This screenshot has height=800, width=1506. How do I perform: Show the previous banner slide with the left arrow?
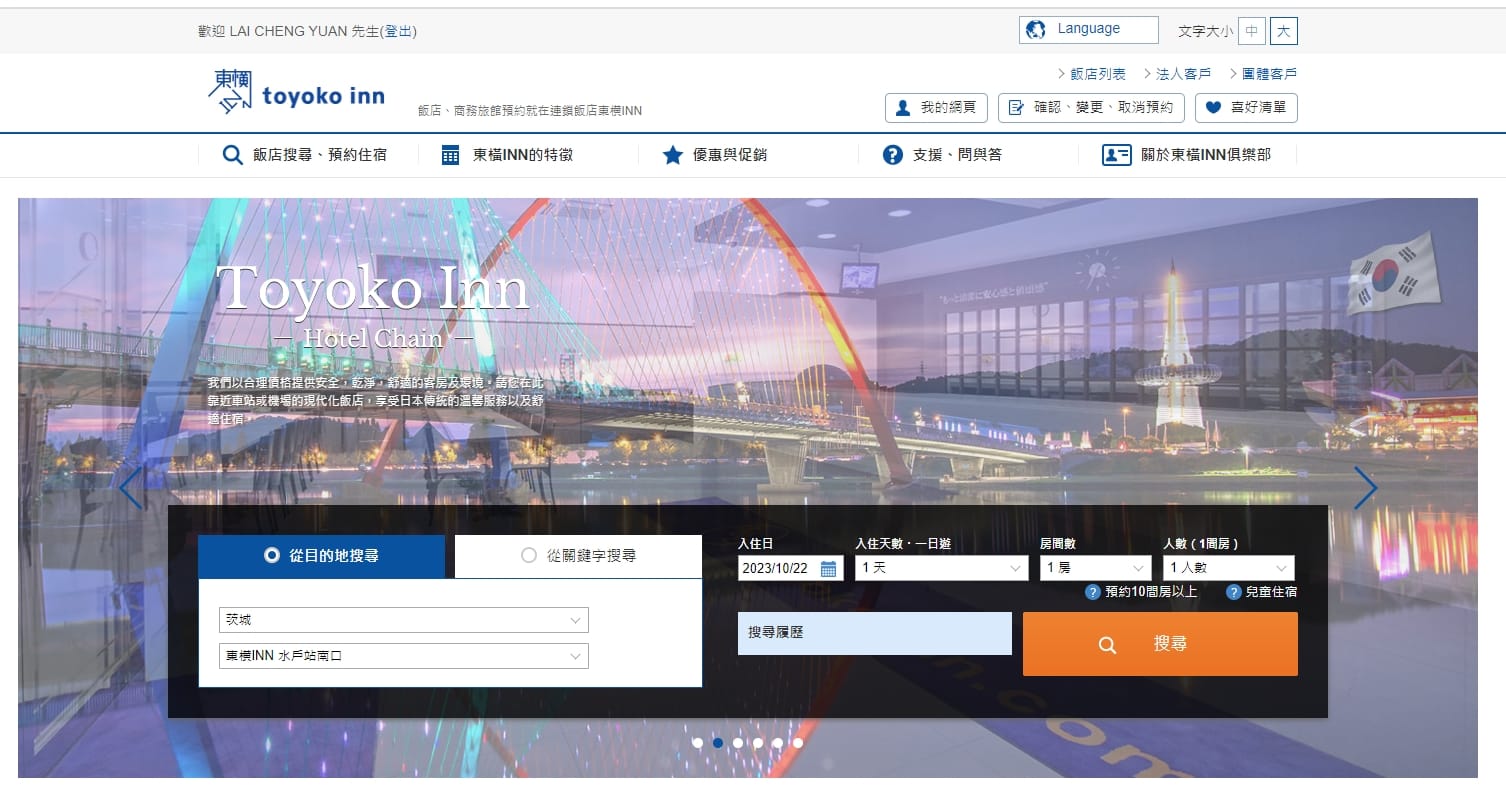131,488
